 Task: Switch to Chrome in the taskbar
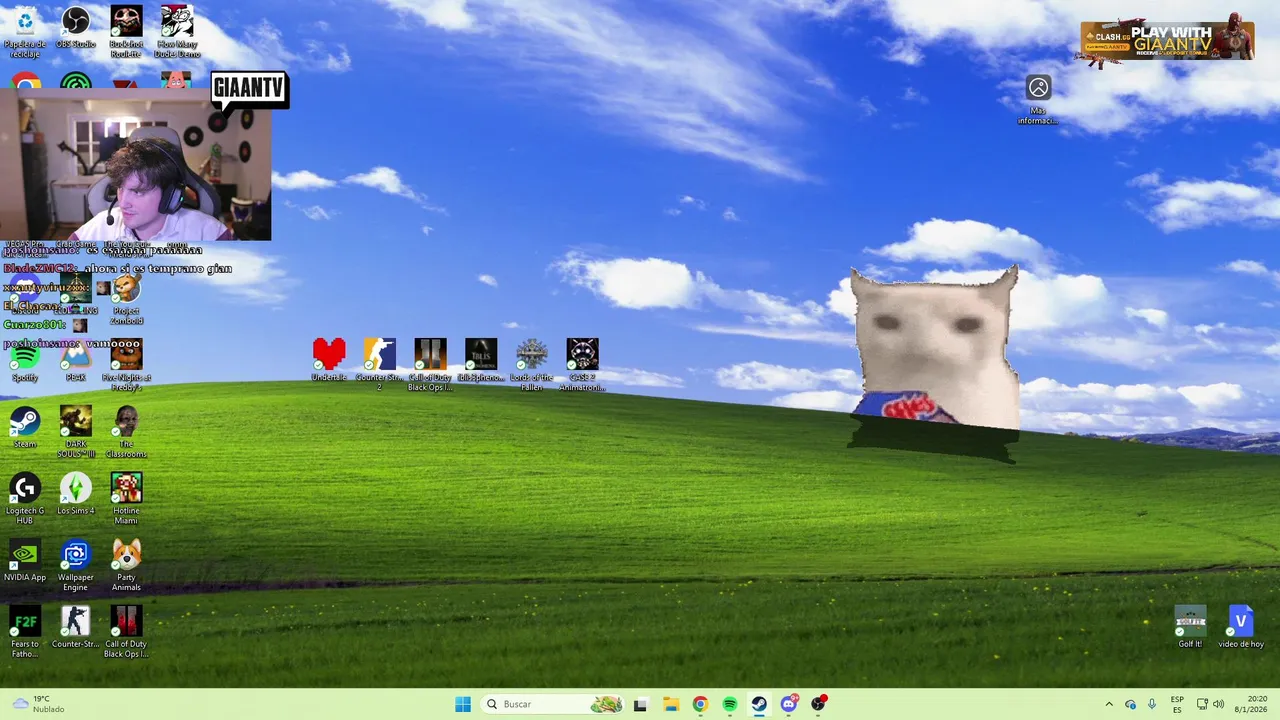pos(700,704)
